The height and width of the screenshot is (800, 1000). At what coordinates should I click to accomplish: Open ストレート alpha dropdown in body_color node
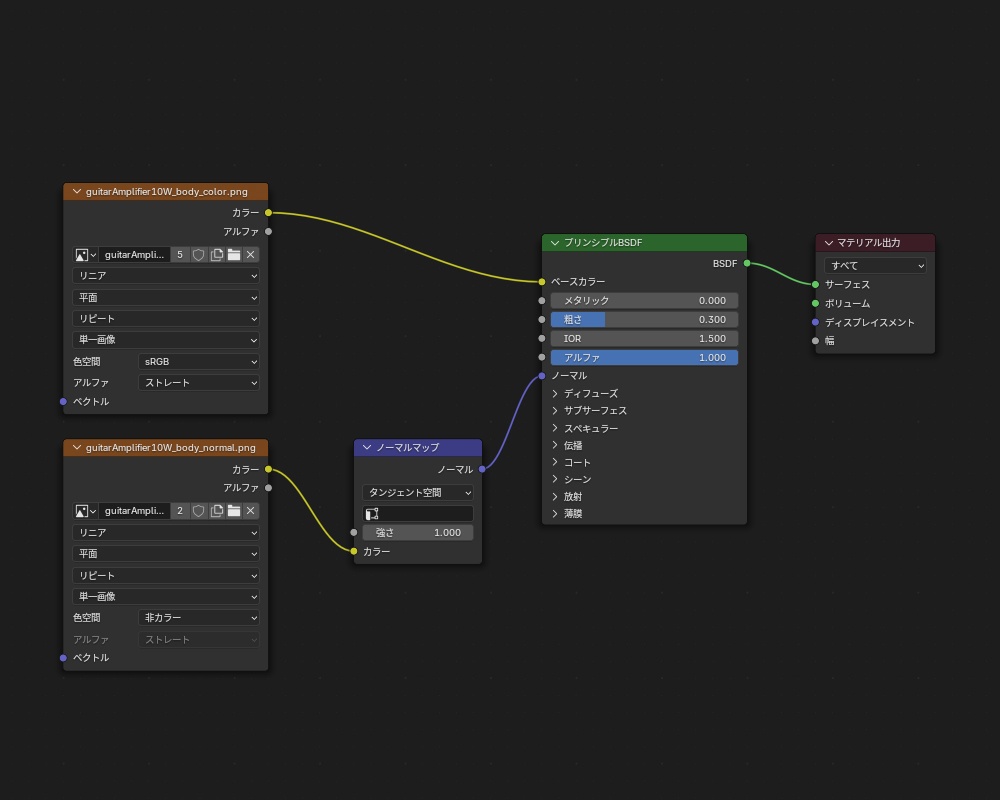(x=199, y=383)
